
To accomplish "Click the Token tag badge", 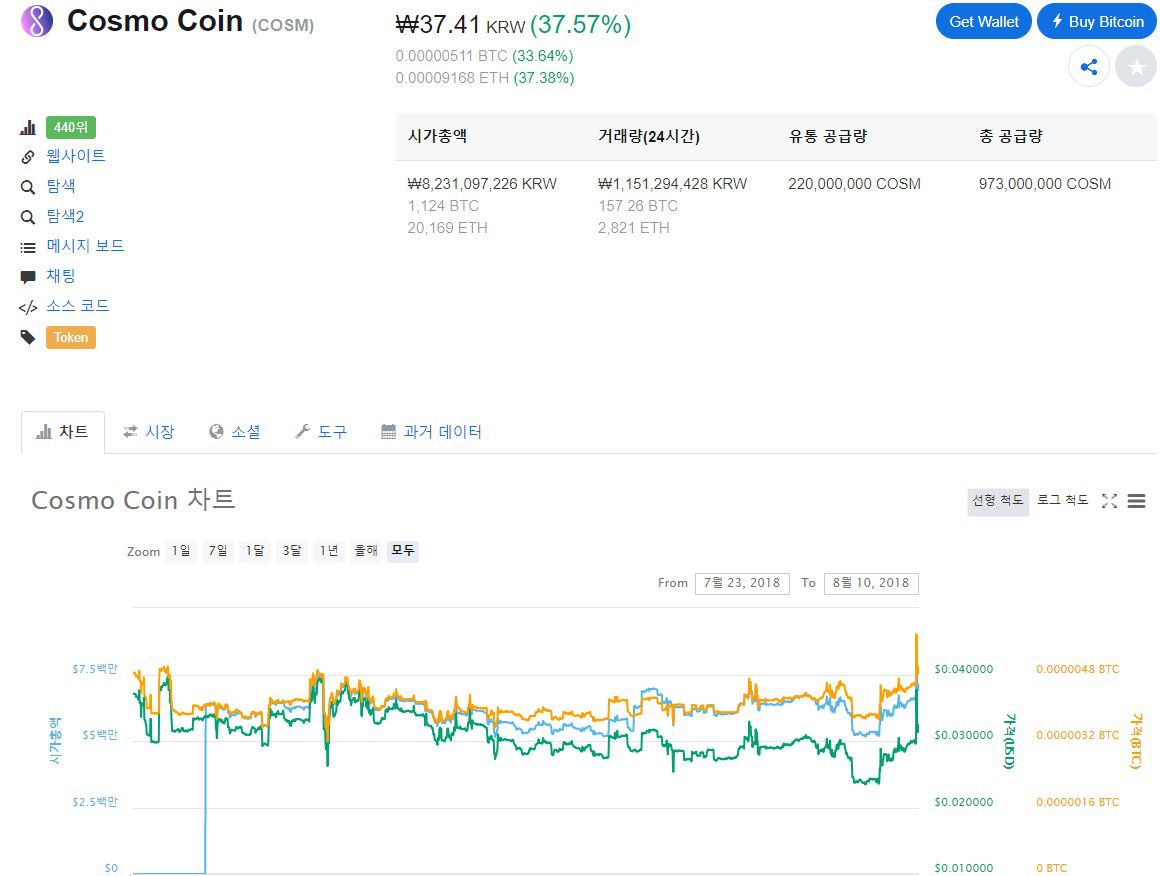I will click(x=70, y=337).
